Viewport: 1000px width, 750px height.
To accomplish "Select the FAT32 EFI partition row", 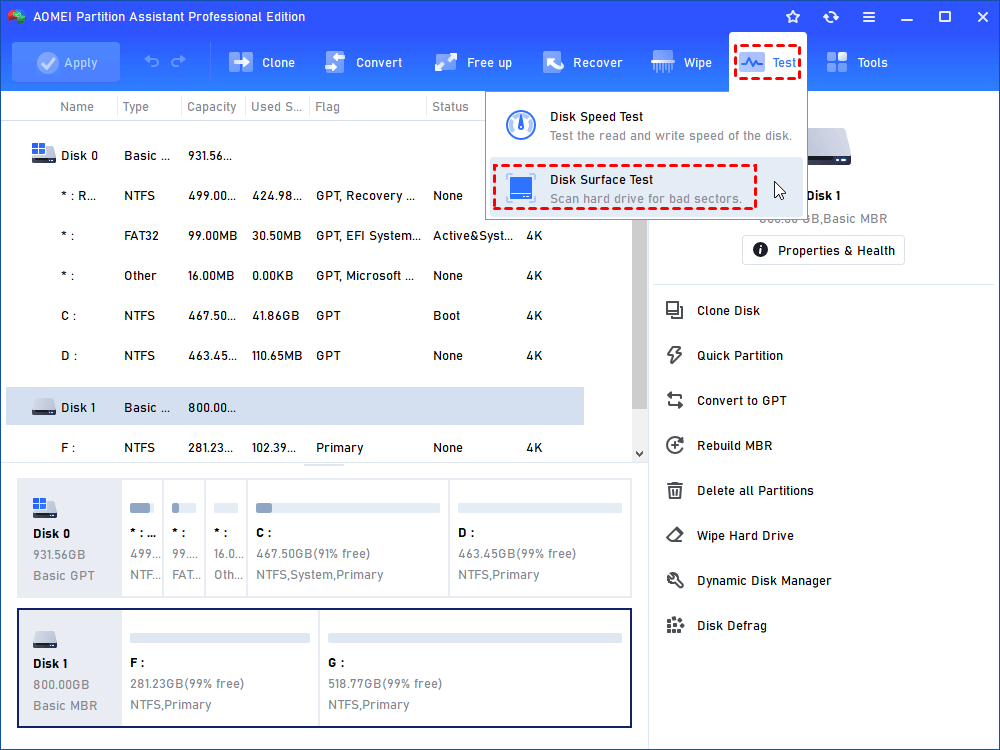I will coord(295,236).
